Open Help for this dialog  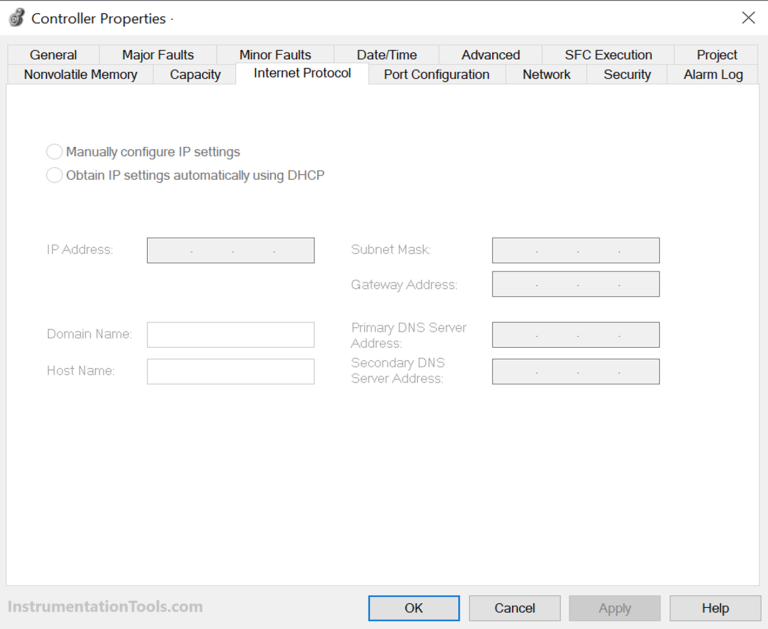tap(716, 608)
